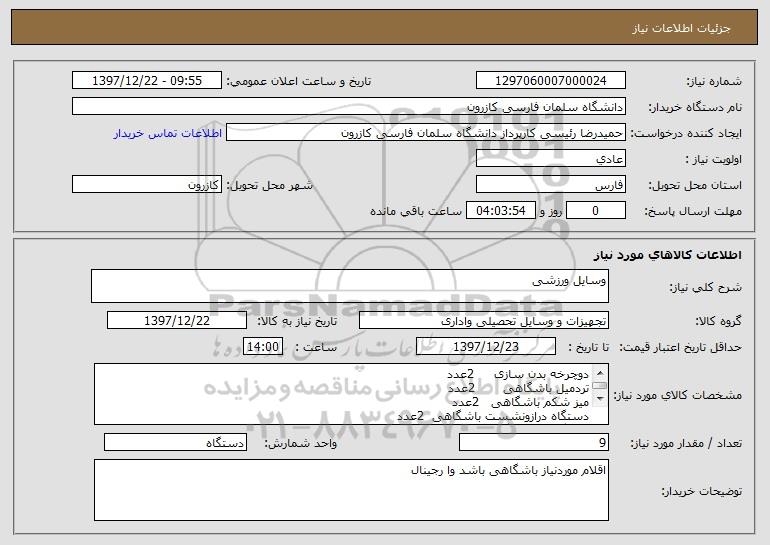
Task: Click the announcement date field 1397/12/22 - 09:55
Action: [x=147, y=81]
